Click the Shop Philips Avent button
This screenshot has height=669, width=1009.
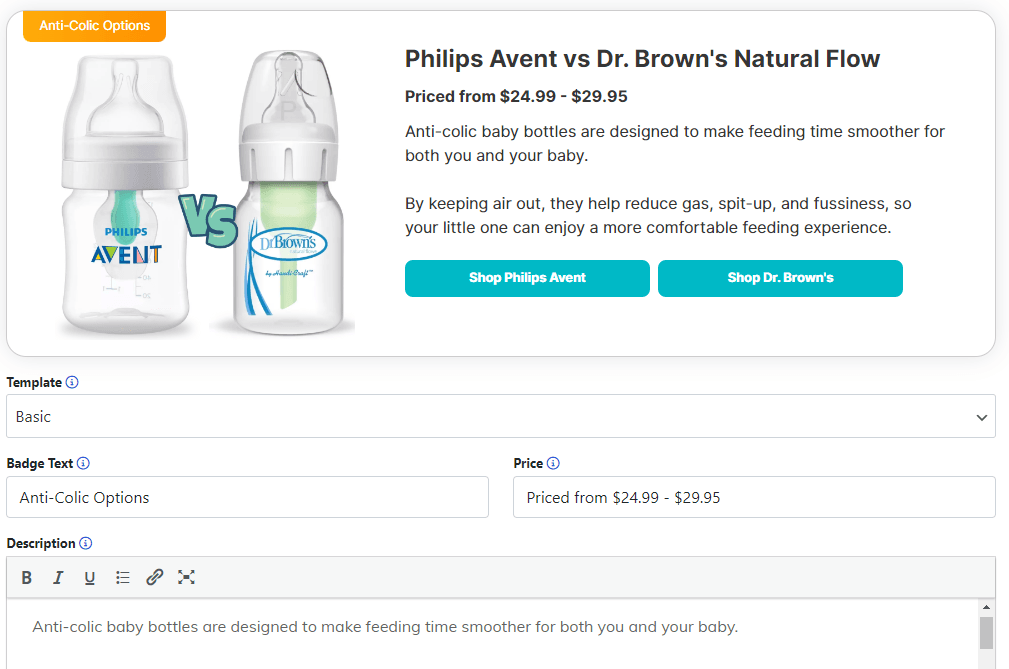click(527, 278)
